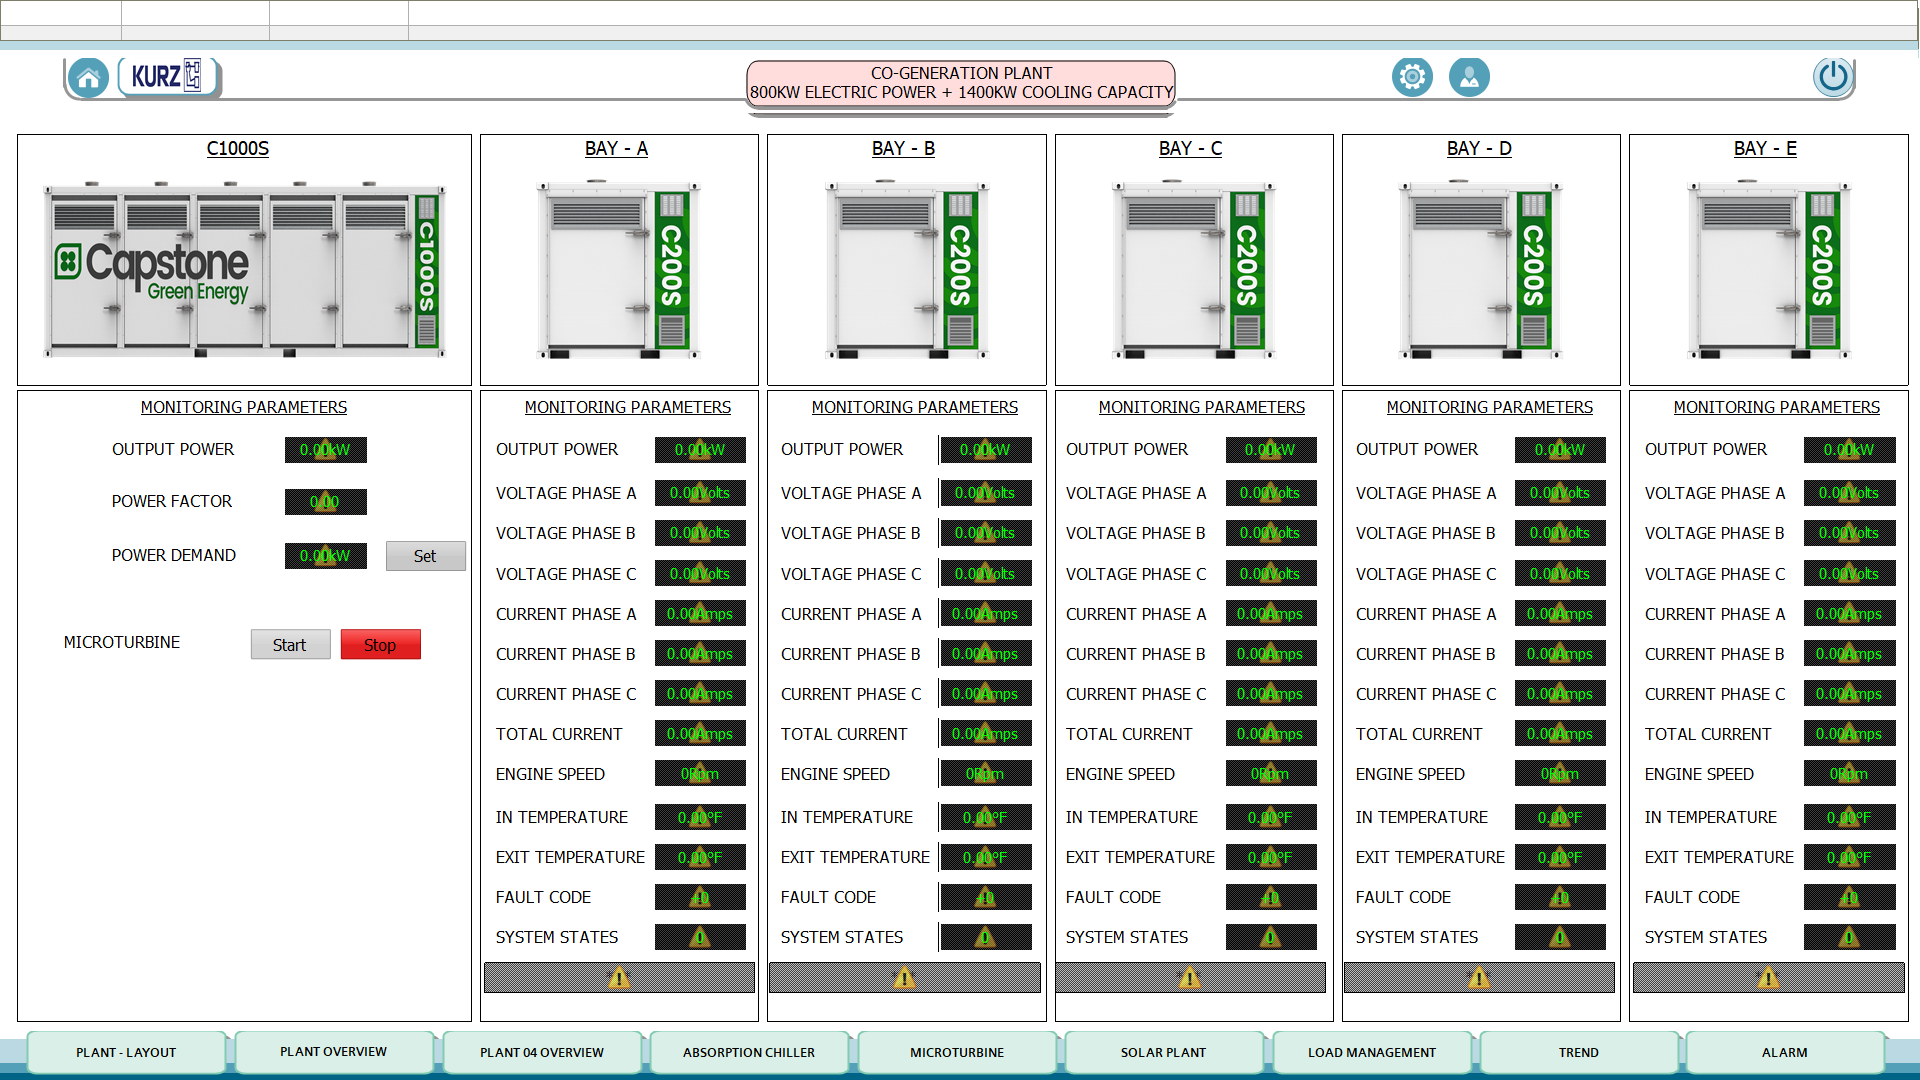Click BAY - C TOTAL CURRENT value
The image size is (1920, 1080).
point(1270,734)
